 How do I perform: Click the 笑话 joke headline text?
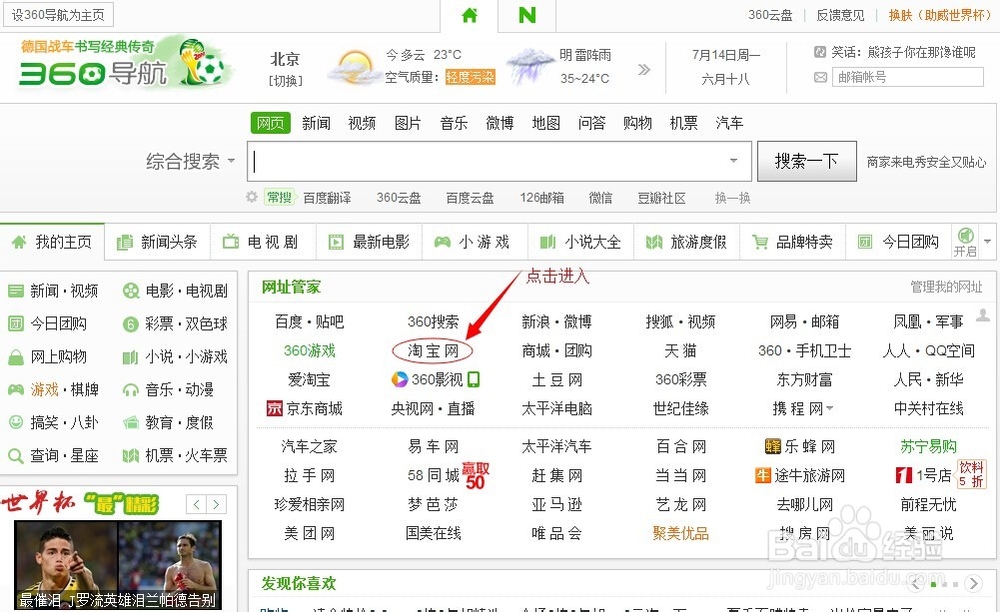[x=903, y=52]
